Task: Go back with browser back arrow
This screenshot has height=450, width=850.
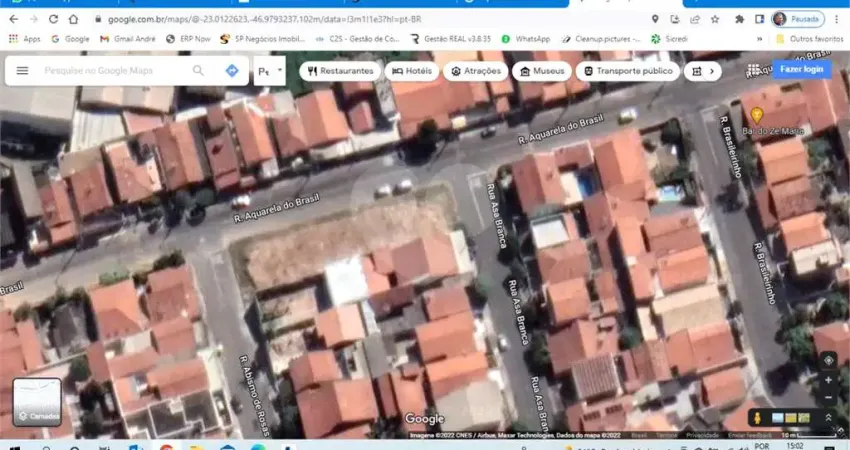Action: coord(14,19)
